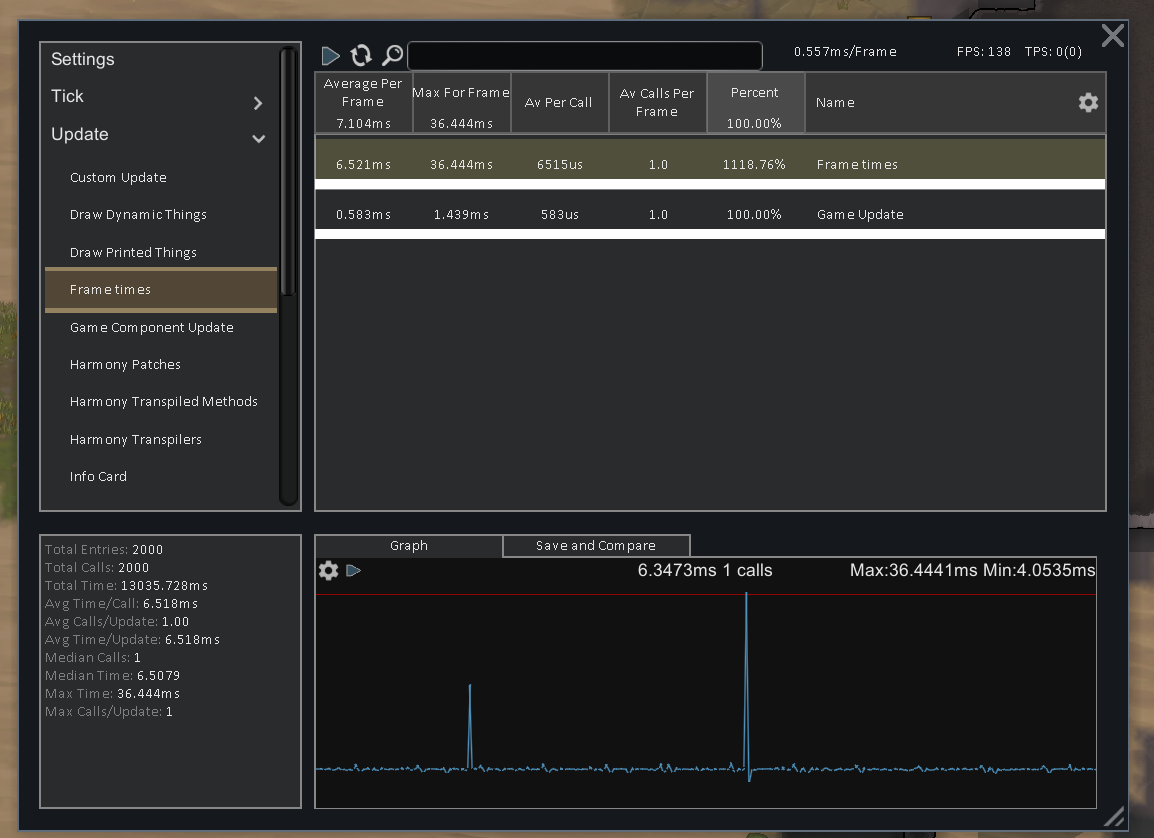The image size is (1154, 838).
Task: Click Total Time 13035.728ms stat
Action: point(126,586)
